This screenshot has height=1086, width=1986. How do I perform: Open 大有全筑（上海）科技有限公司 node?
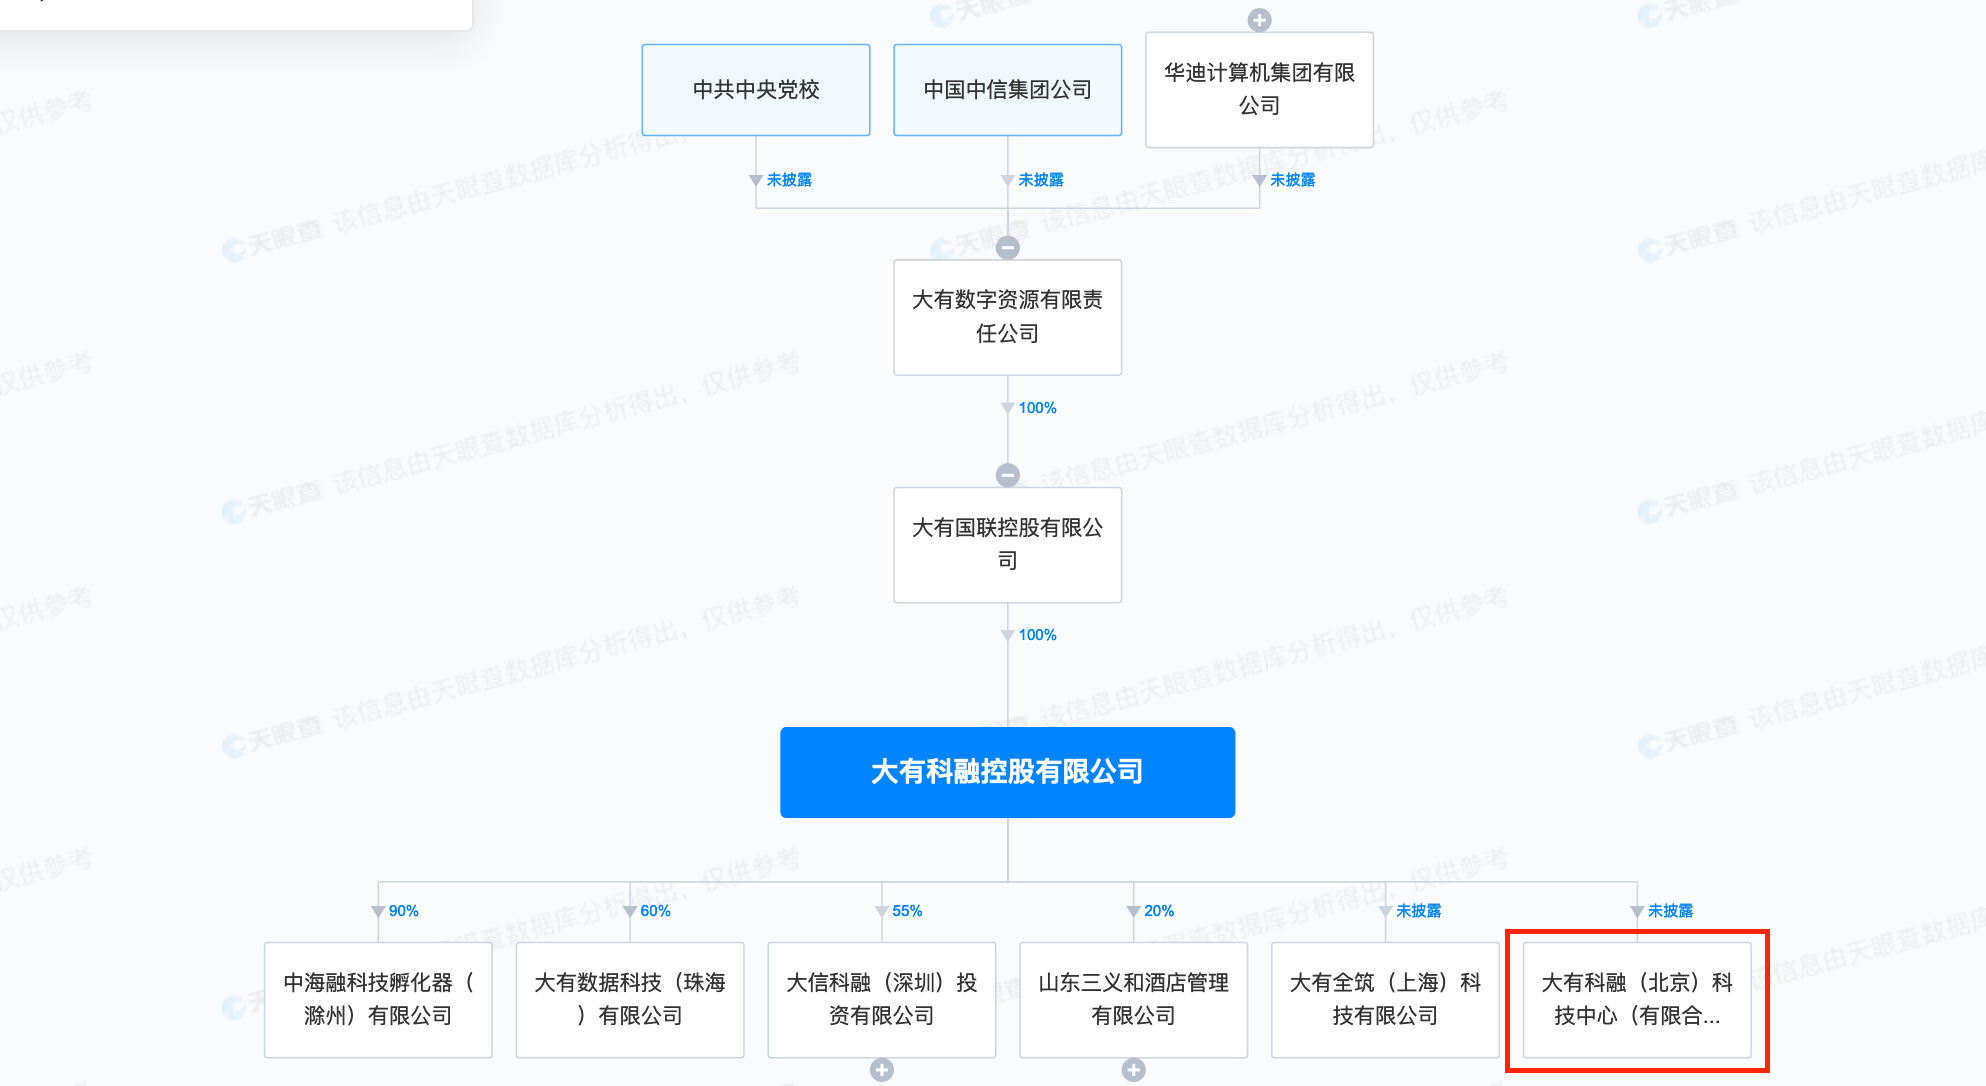point(1385,999)
